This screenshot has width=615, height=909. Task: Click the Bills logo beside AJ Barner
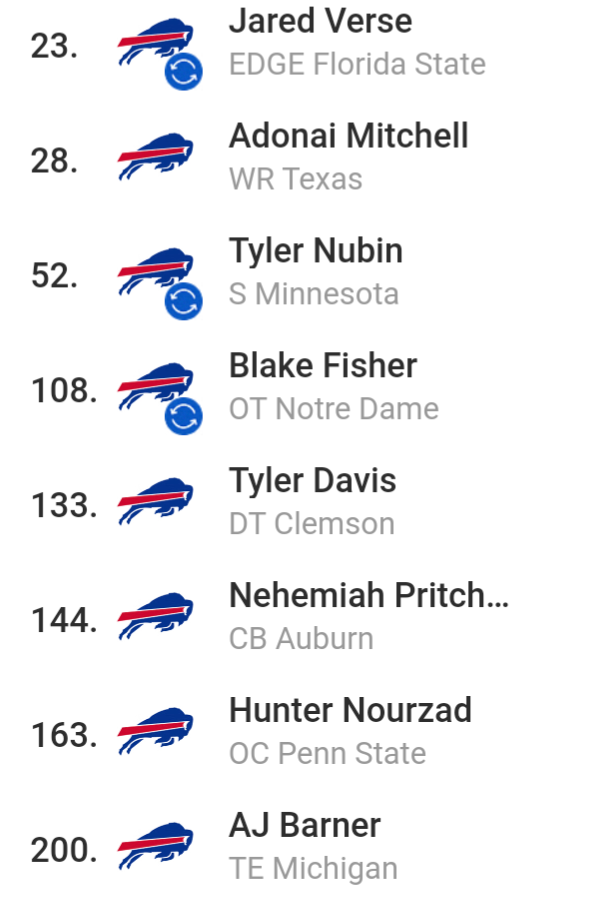pos(155,845)
